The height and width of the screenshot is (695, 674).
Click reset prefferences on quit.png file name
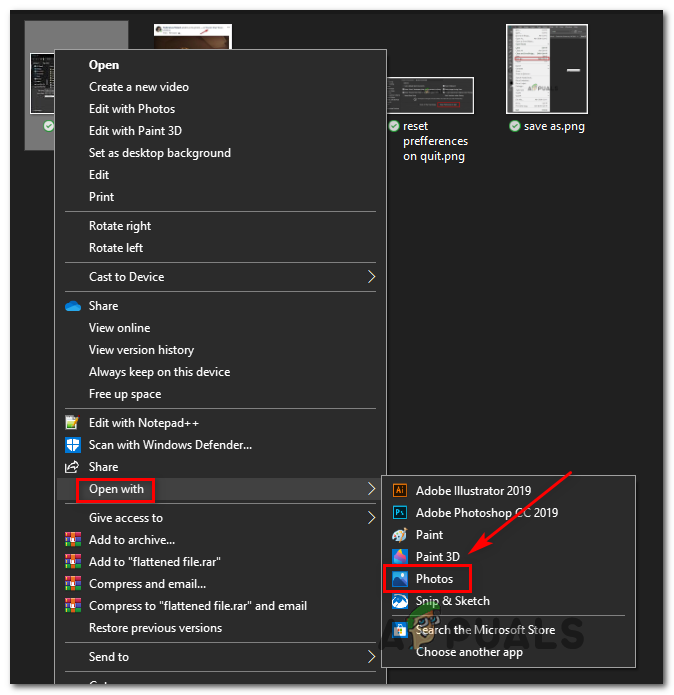pyautogui.click(x=435, y=141)
